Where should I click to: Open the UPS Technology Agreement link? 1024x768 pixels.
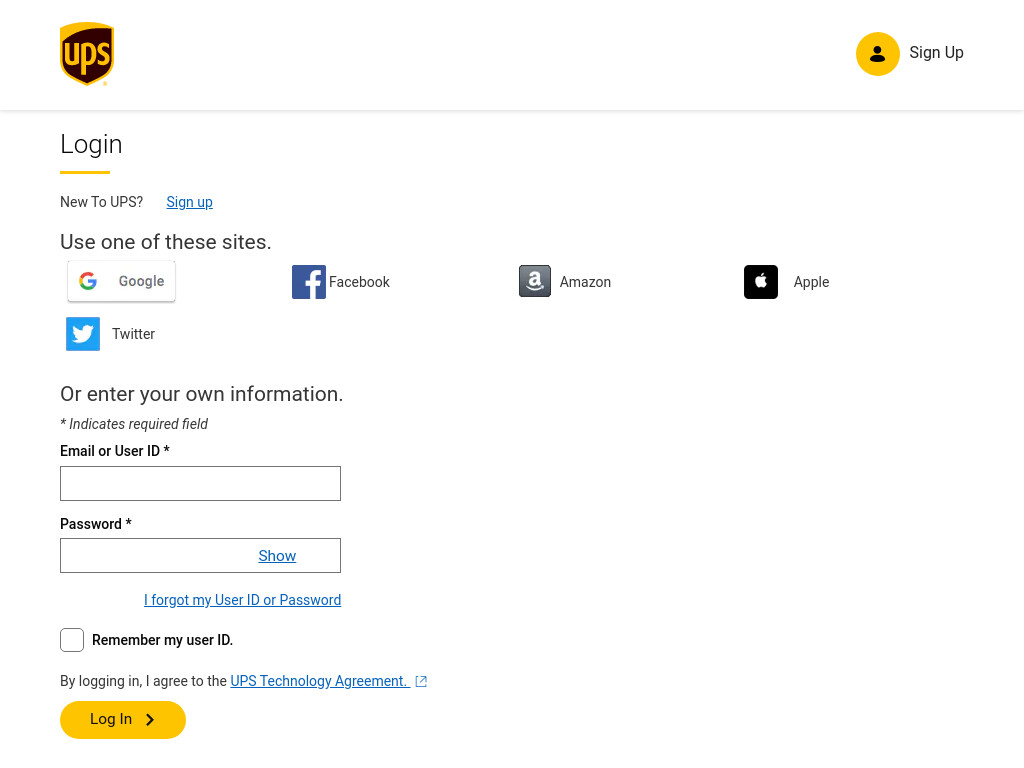(x=320, y=680)
